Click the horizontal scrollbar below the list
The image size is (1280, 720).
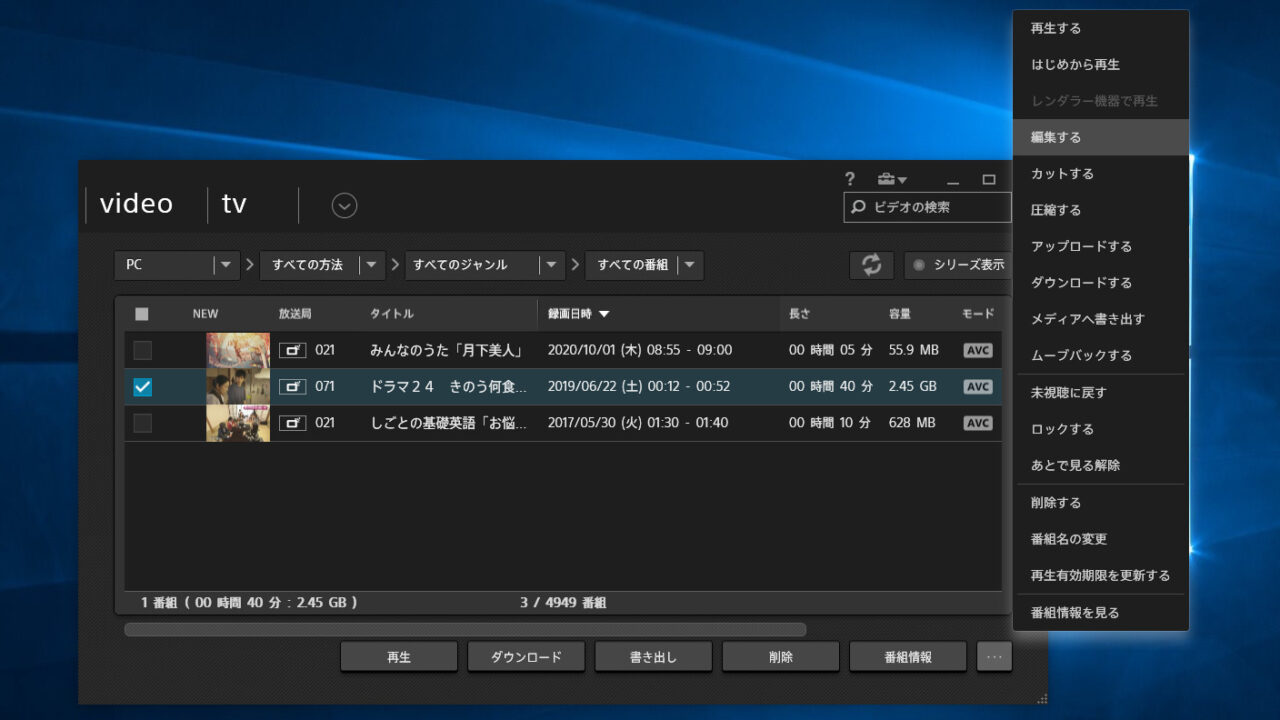click(465, 630)
